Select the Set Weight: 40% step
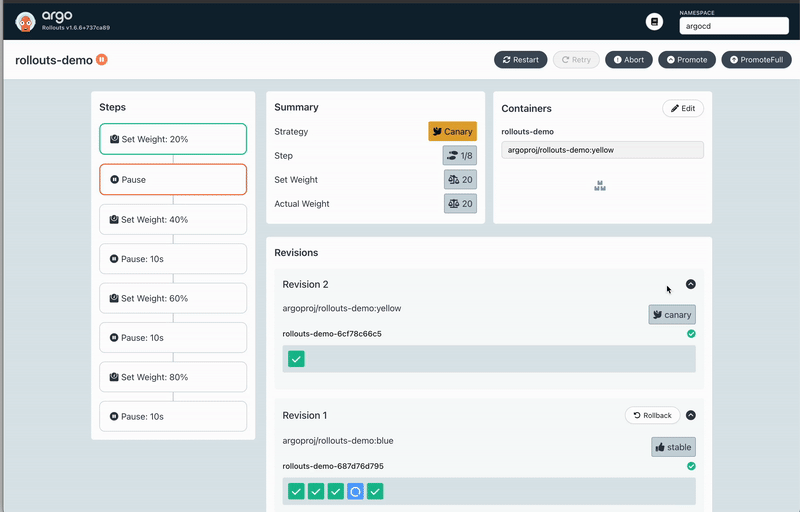The image size is (800, 512). click(173, 219)
